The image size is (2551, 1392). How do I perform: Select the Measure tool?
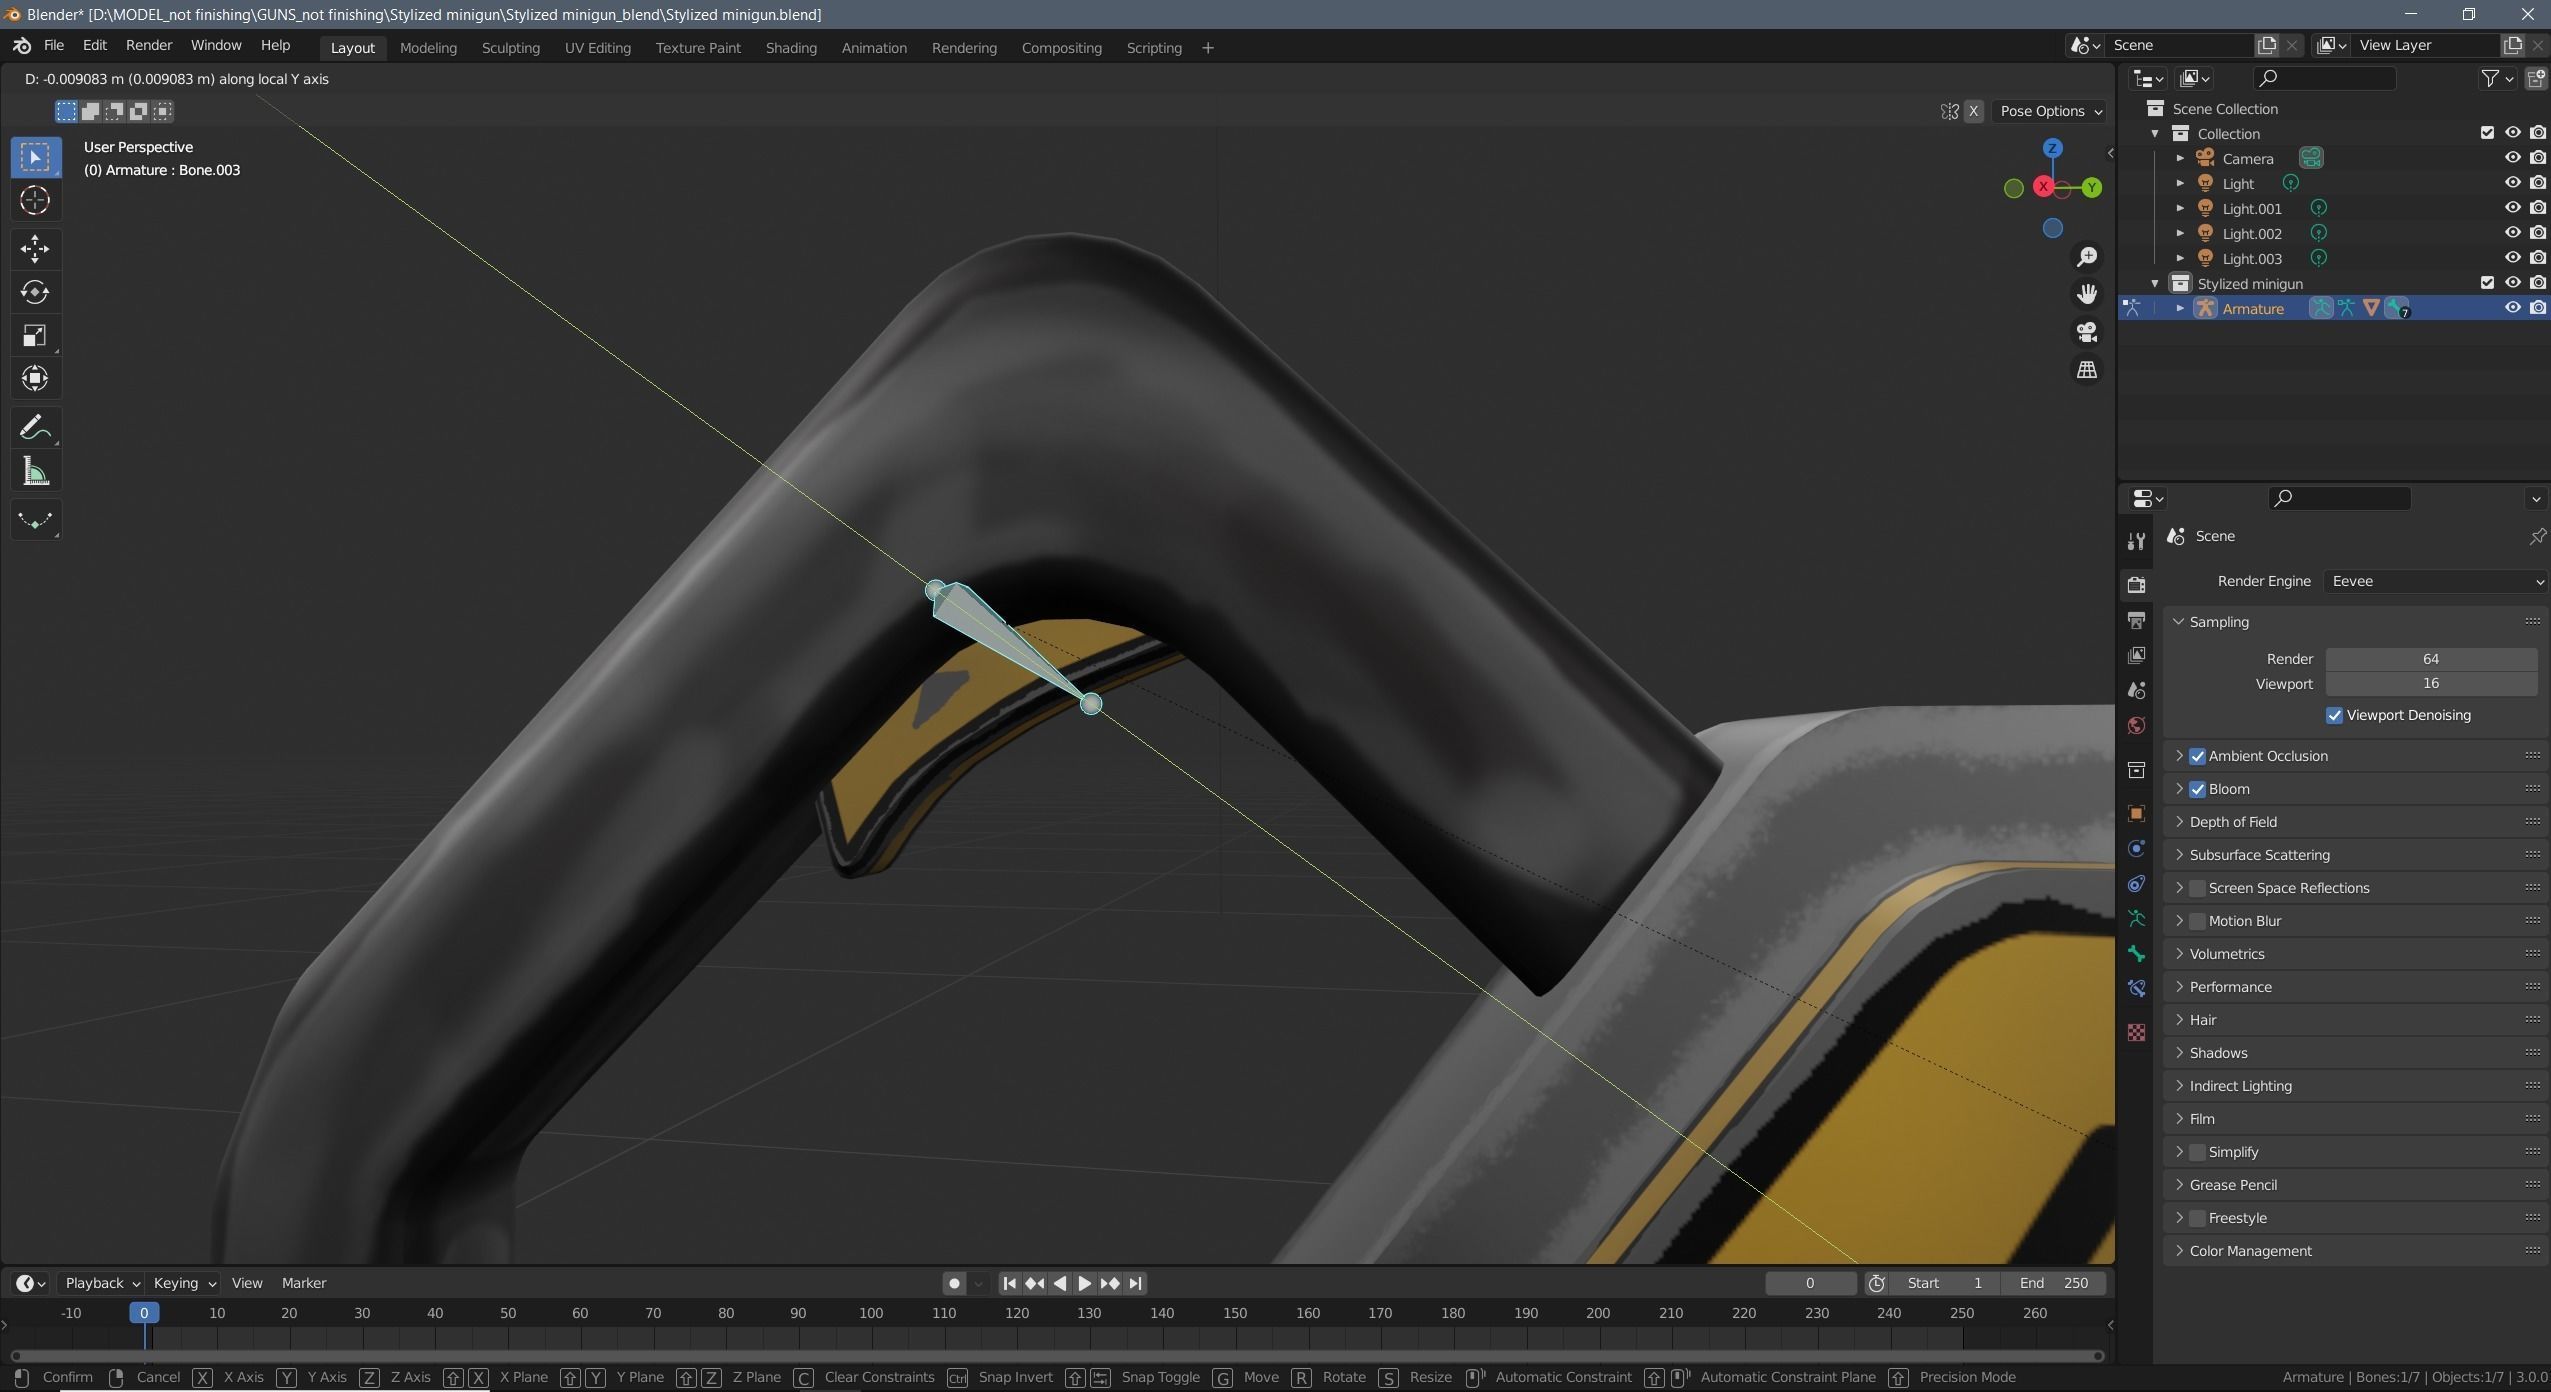tap(35, 472)
